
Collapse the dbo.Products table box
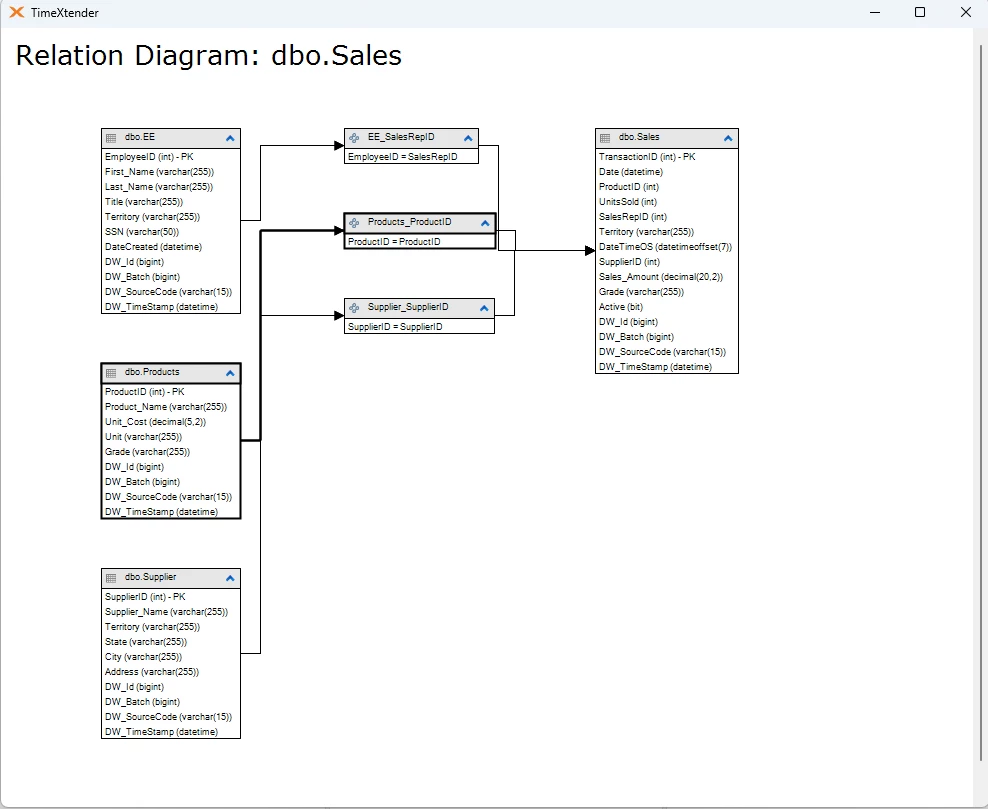pos(230,373)
